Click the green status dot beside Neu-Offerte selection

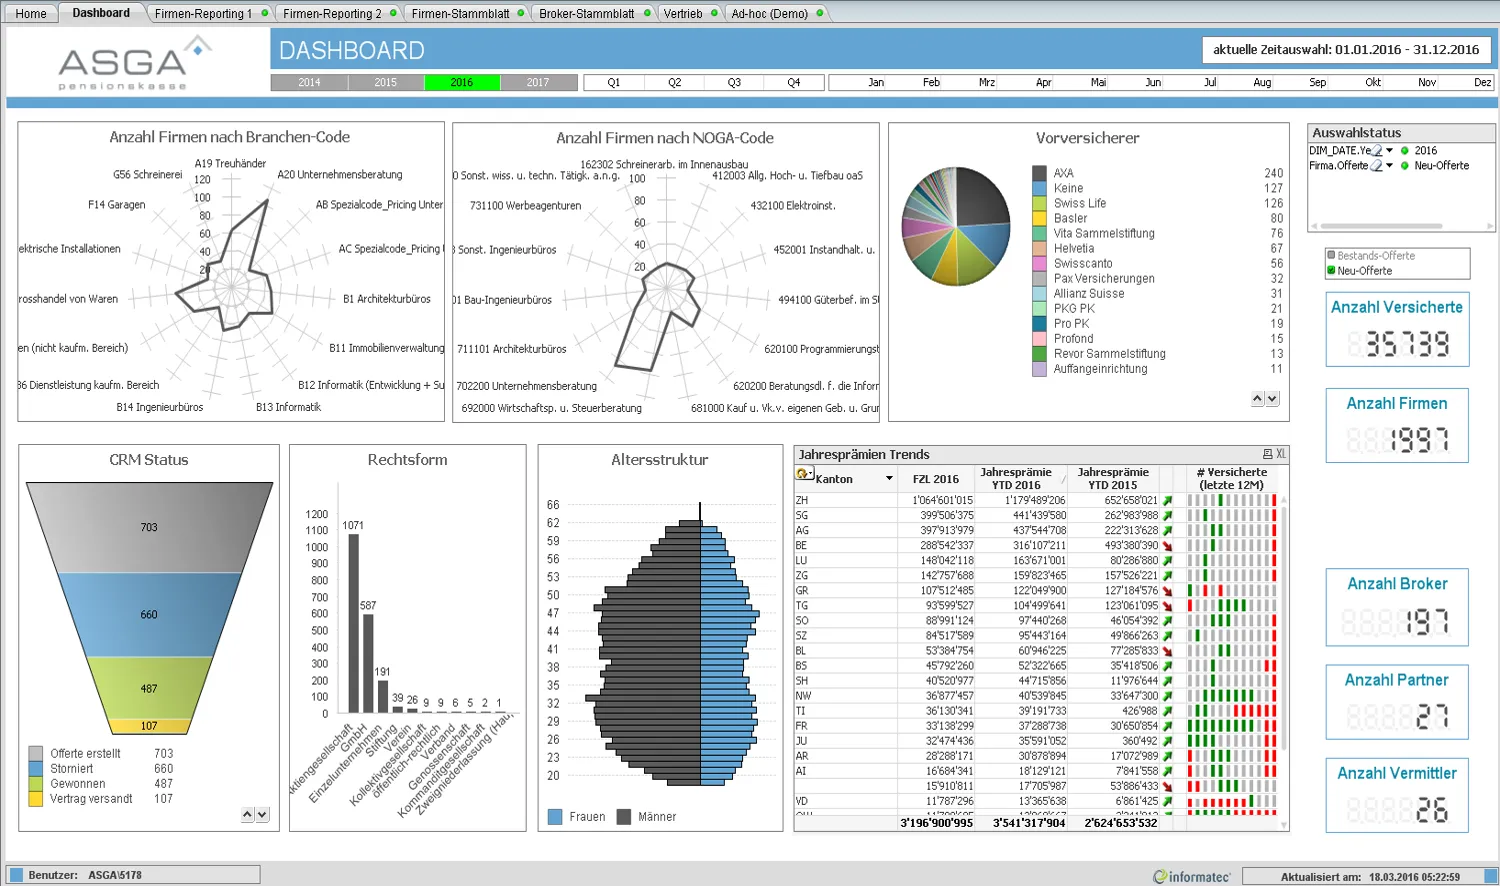point(1405,166)
